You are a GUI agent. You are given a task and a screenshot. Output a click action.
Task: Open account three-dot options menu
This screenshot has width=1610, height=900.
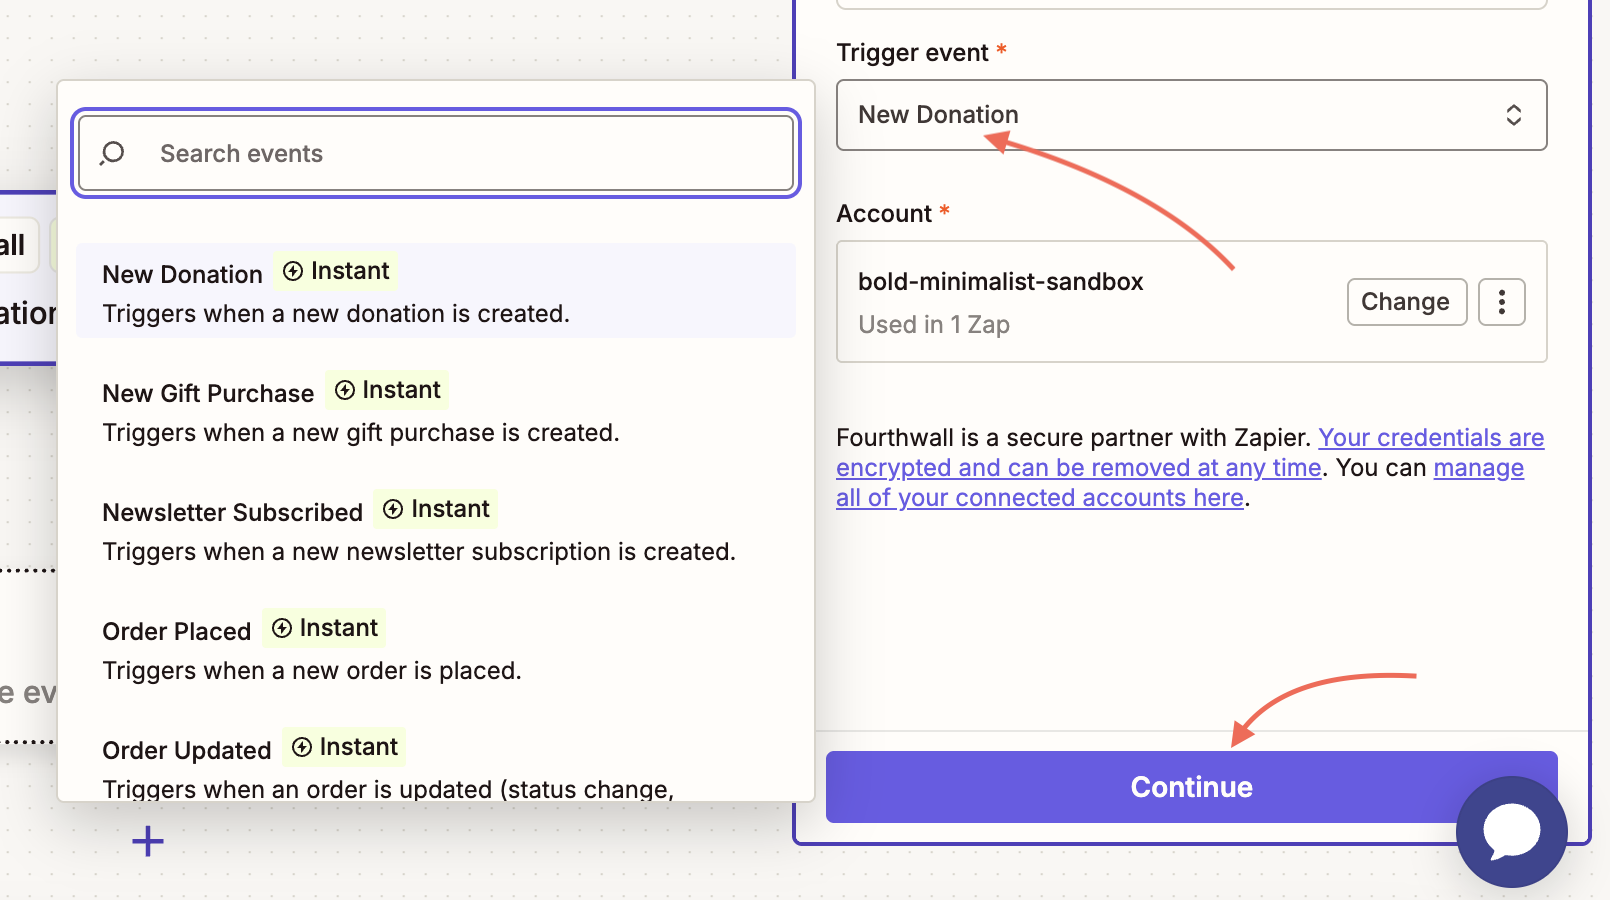1501,302
